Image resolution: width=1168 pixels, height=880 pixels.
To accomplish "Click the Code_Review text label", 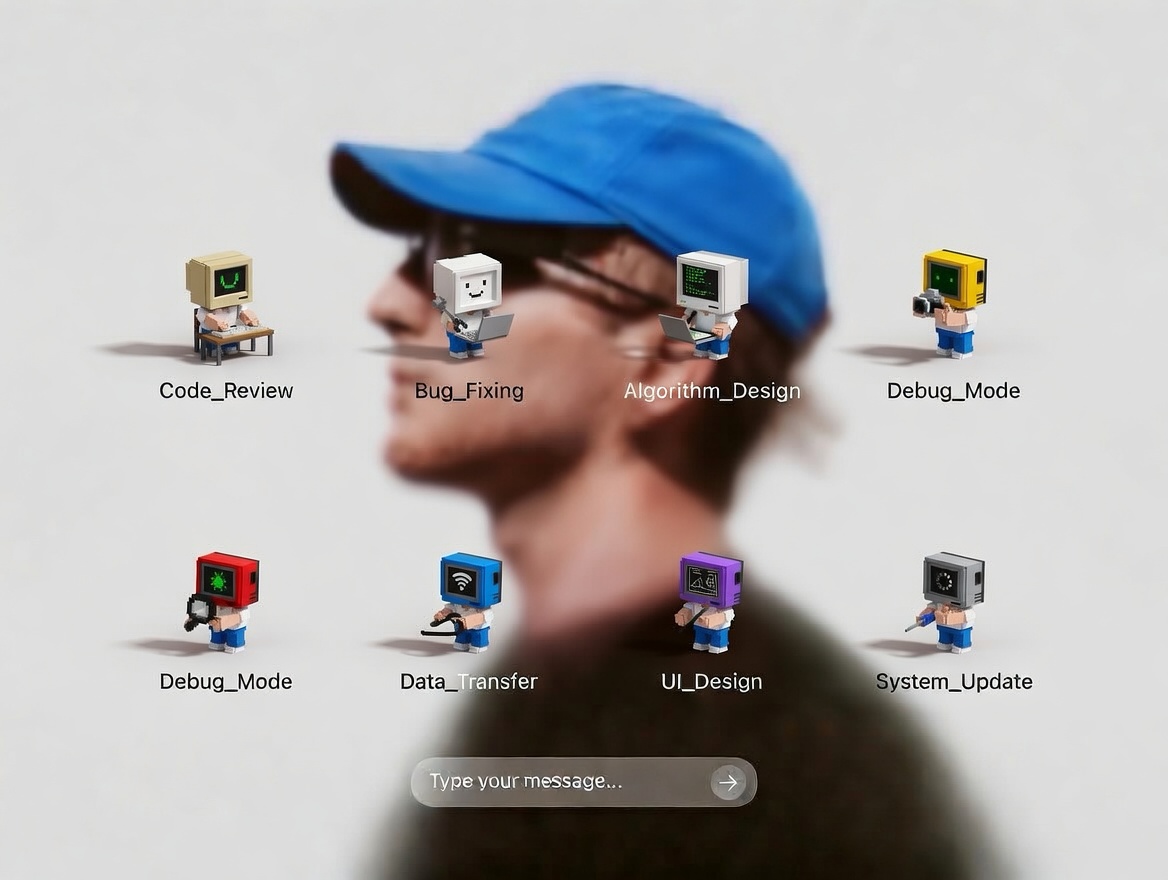I will pyautogui.click(x=226, y=391).
